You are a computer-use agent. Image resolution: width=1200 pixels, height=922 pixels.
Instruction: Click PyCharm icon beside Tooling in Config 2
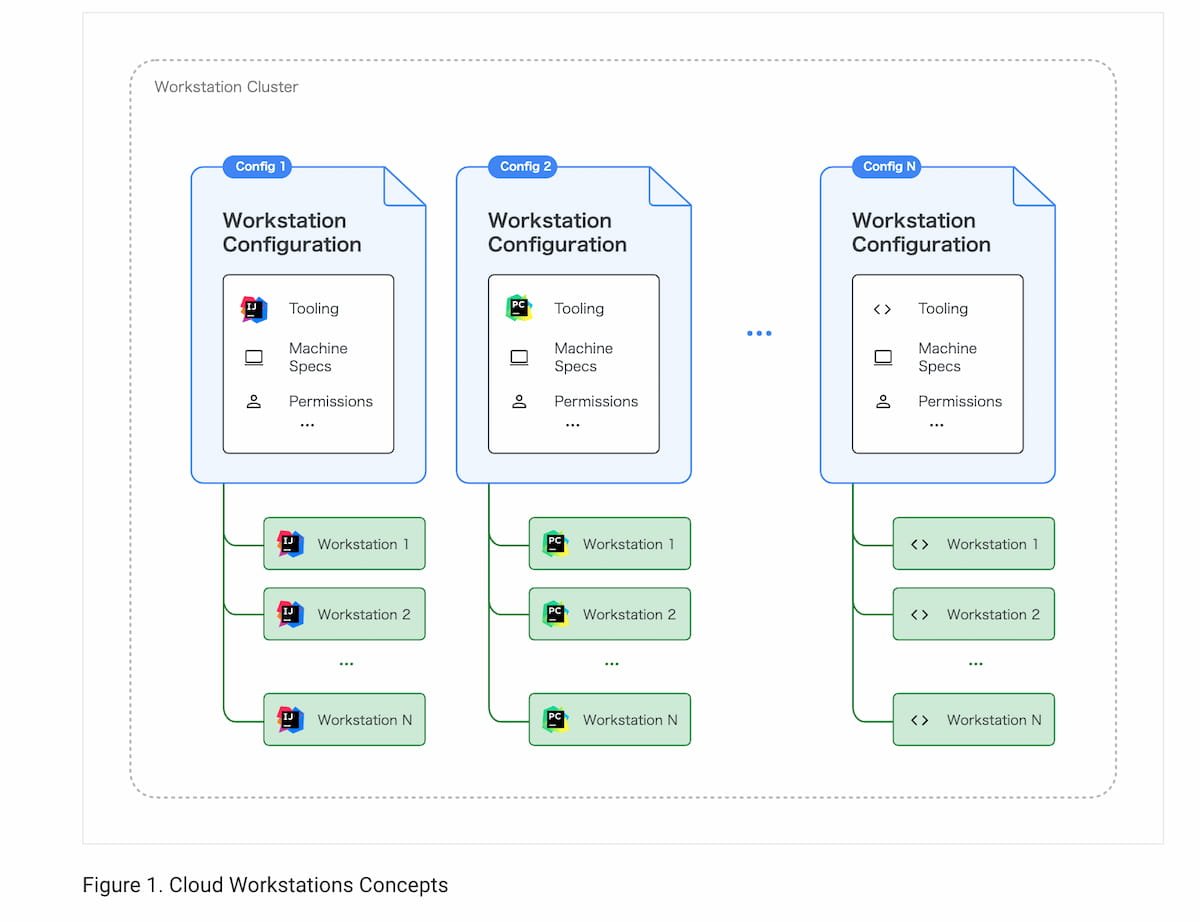519,309
